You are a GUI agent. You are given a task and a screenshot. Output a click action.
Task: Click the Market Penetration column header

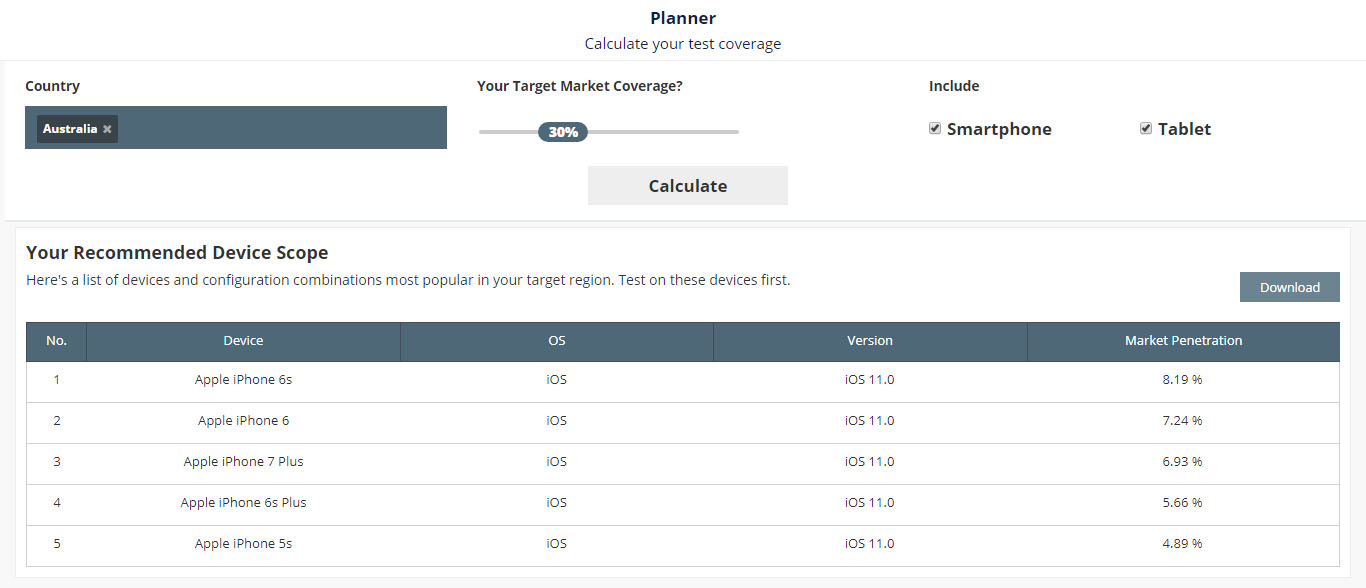[x=1184, y=341]
